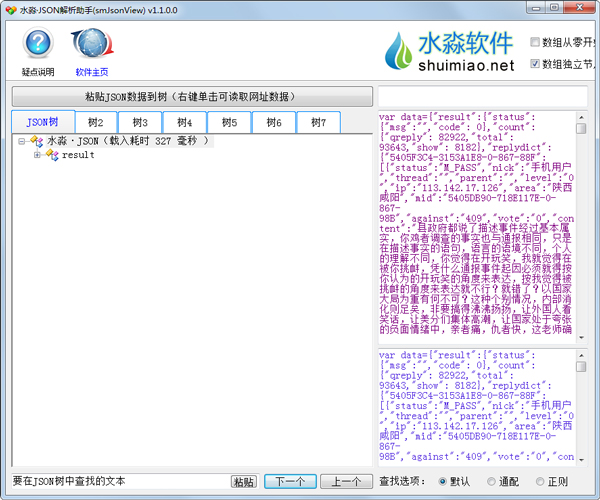Click the 上一个 button
This screenshot has width=600, height=500.
pos(346,481)
